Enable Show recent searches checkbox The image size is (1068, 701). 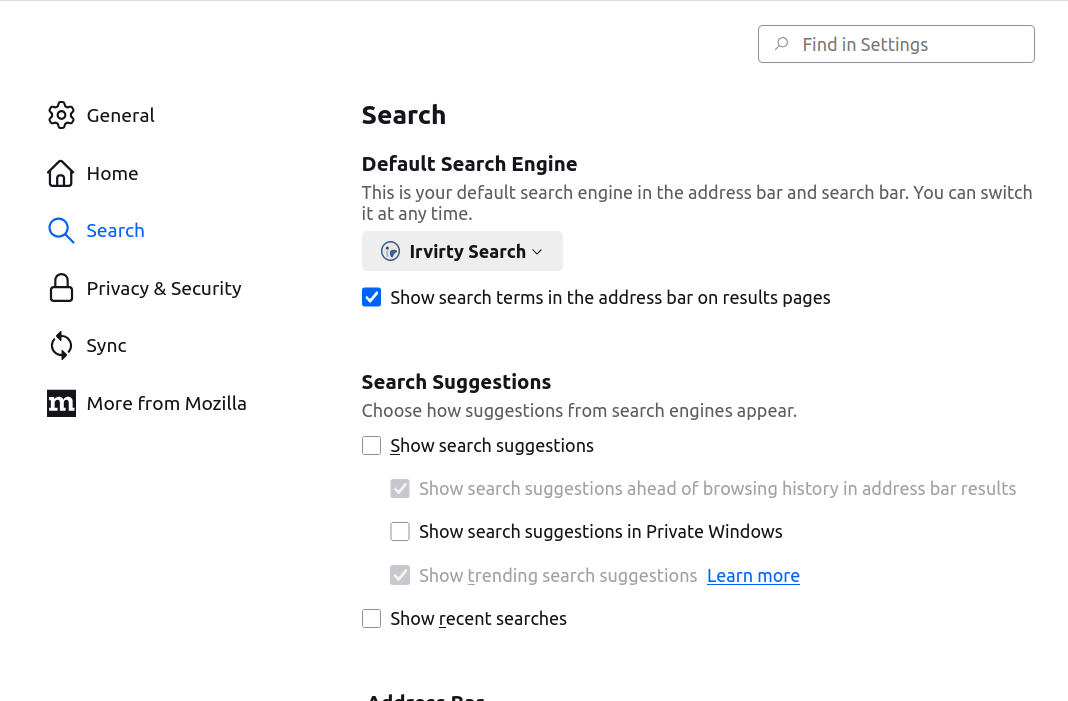point(372,619)
